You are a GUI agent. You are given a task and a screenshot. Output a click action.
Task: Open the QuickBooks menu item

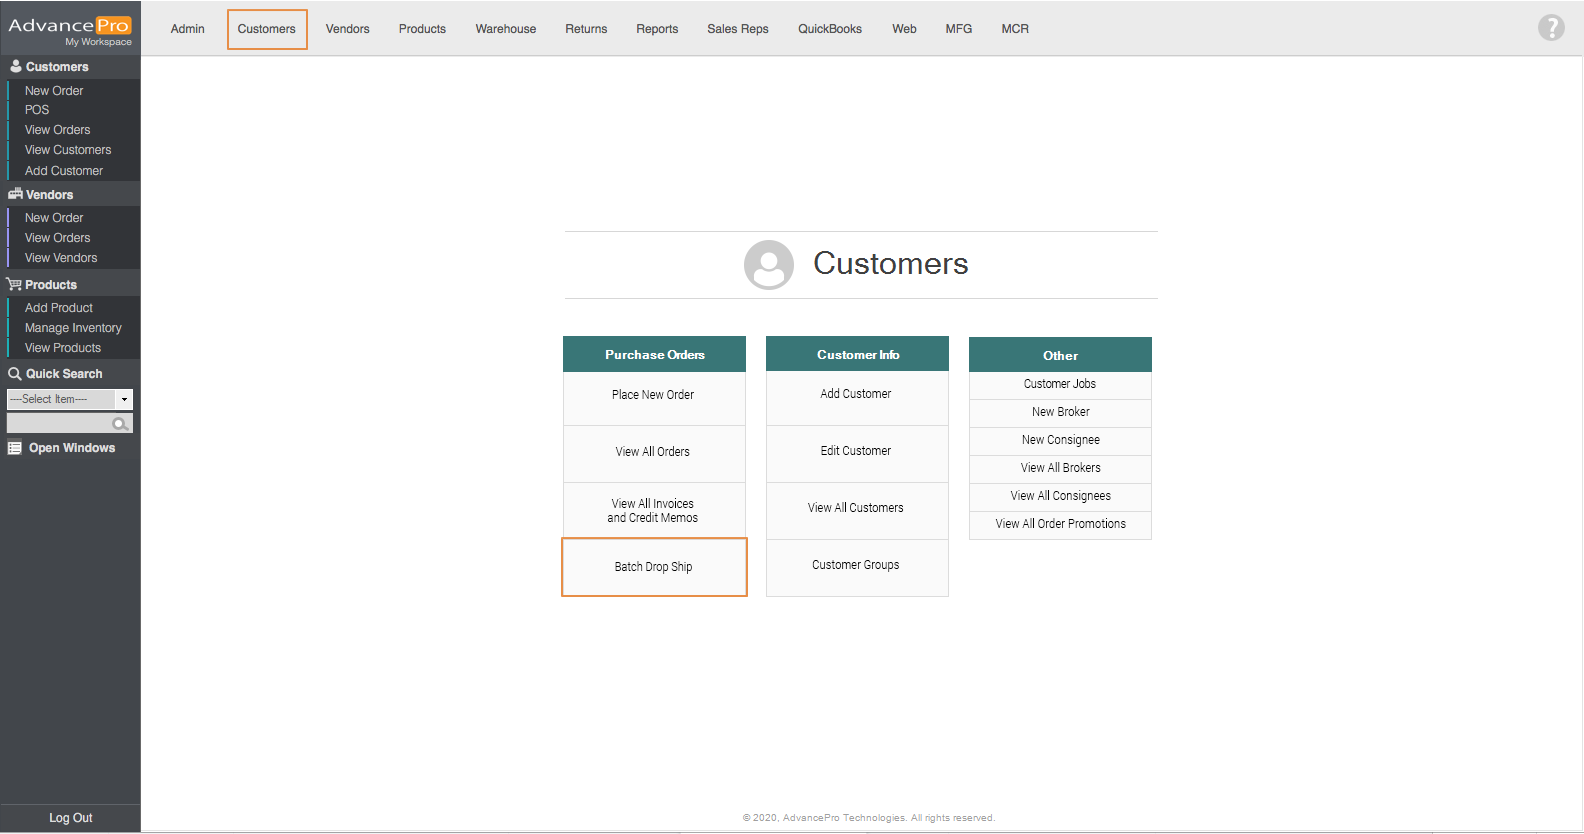click(829, 29)
